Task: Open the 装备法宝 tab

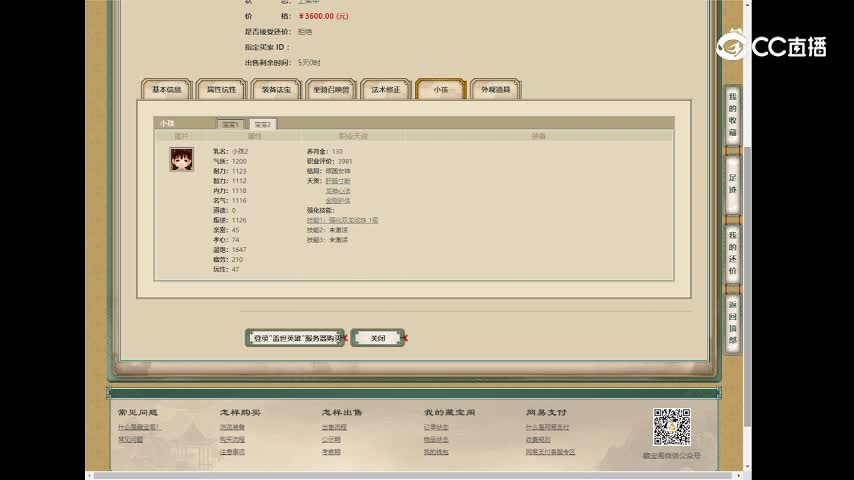Action: tap(276, 90)
